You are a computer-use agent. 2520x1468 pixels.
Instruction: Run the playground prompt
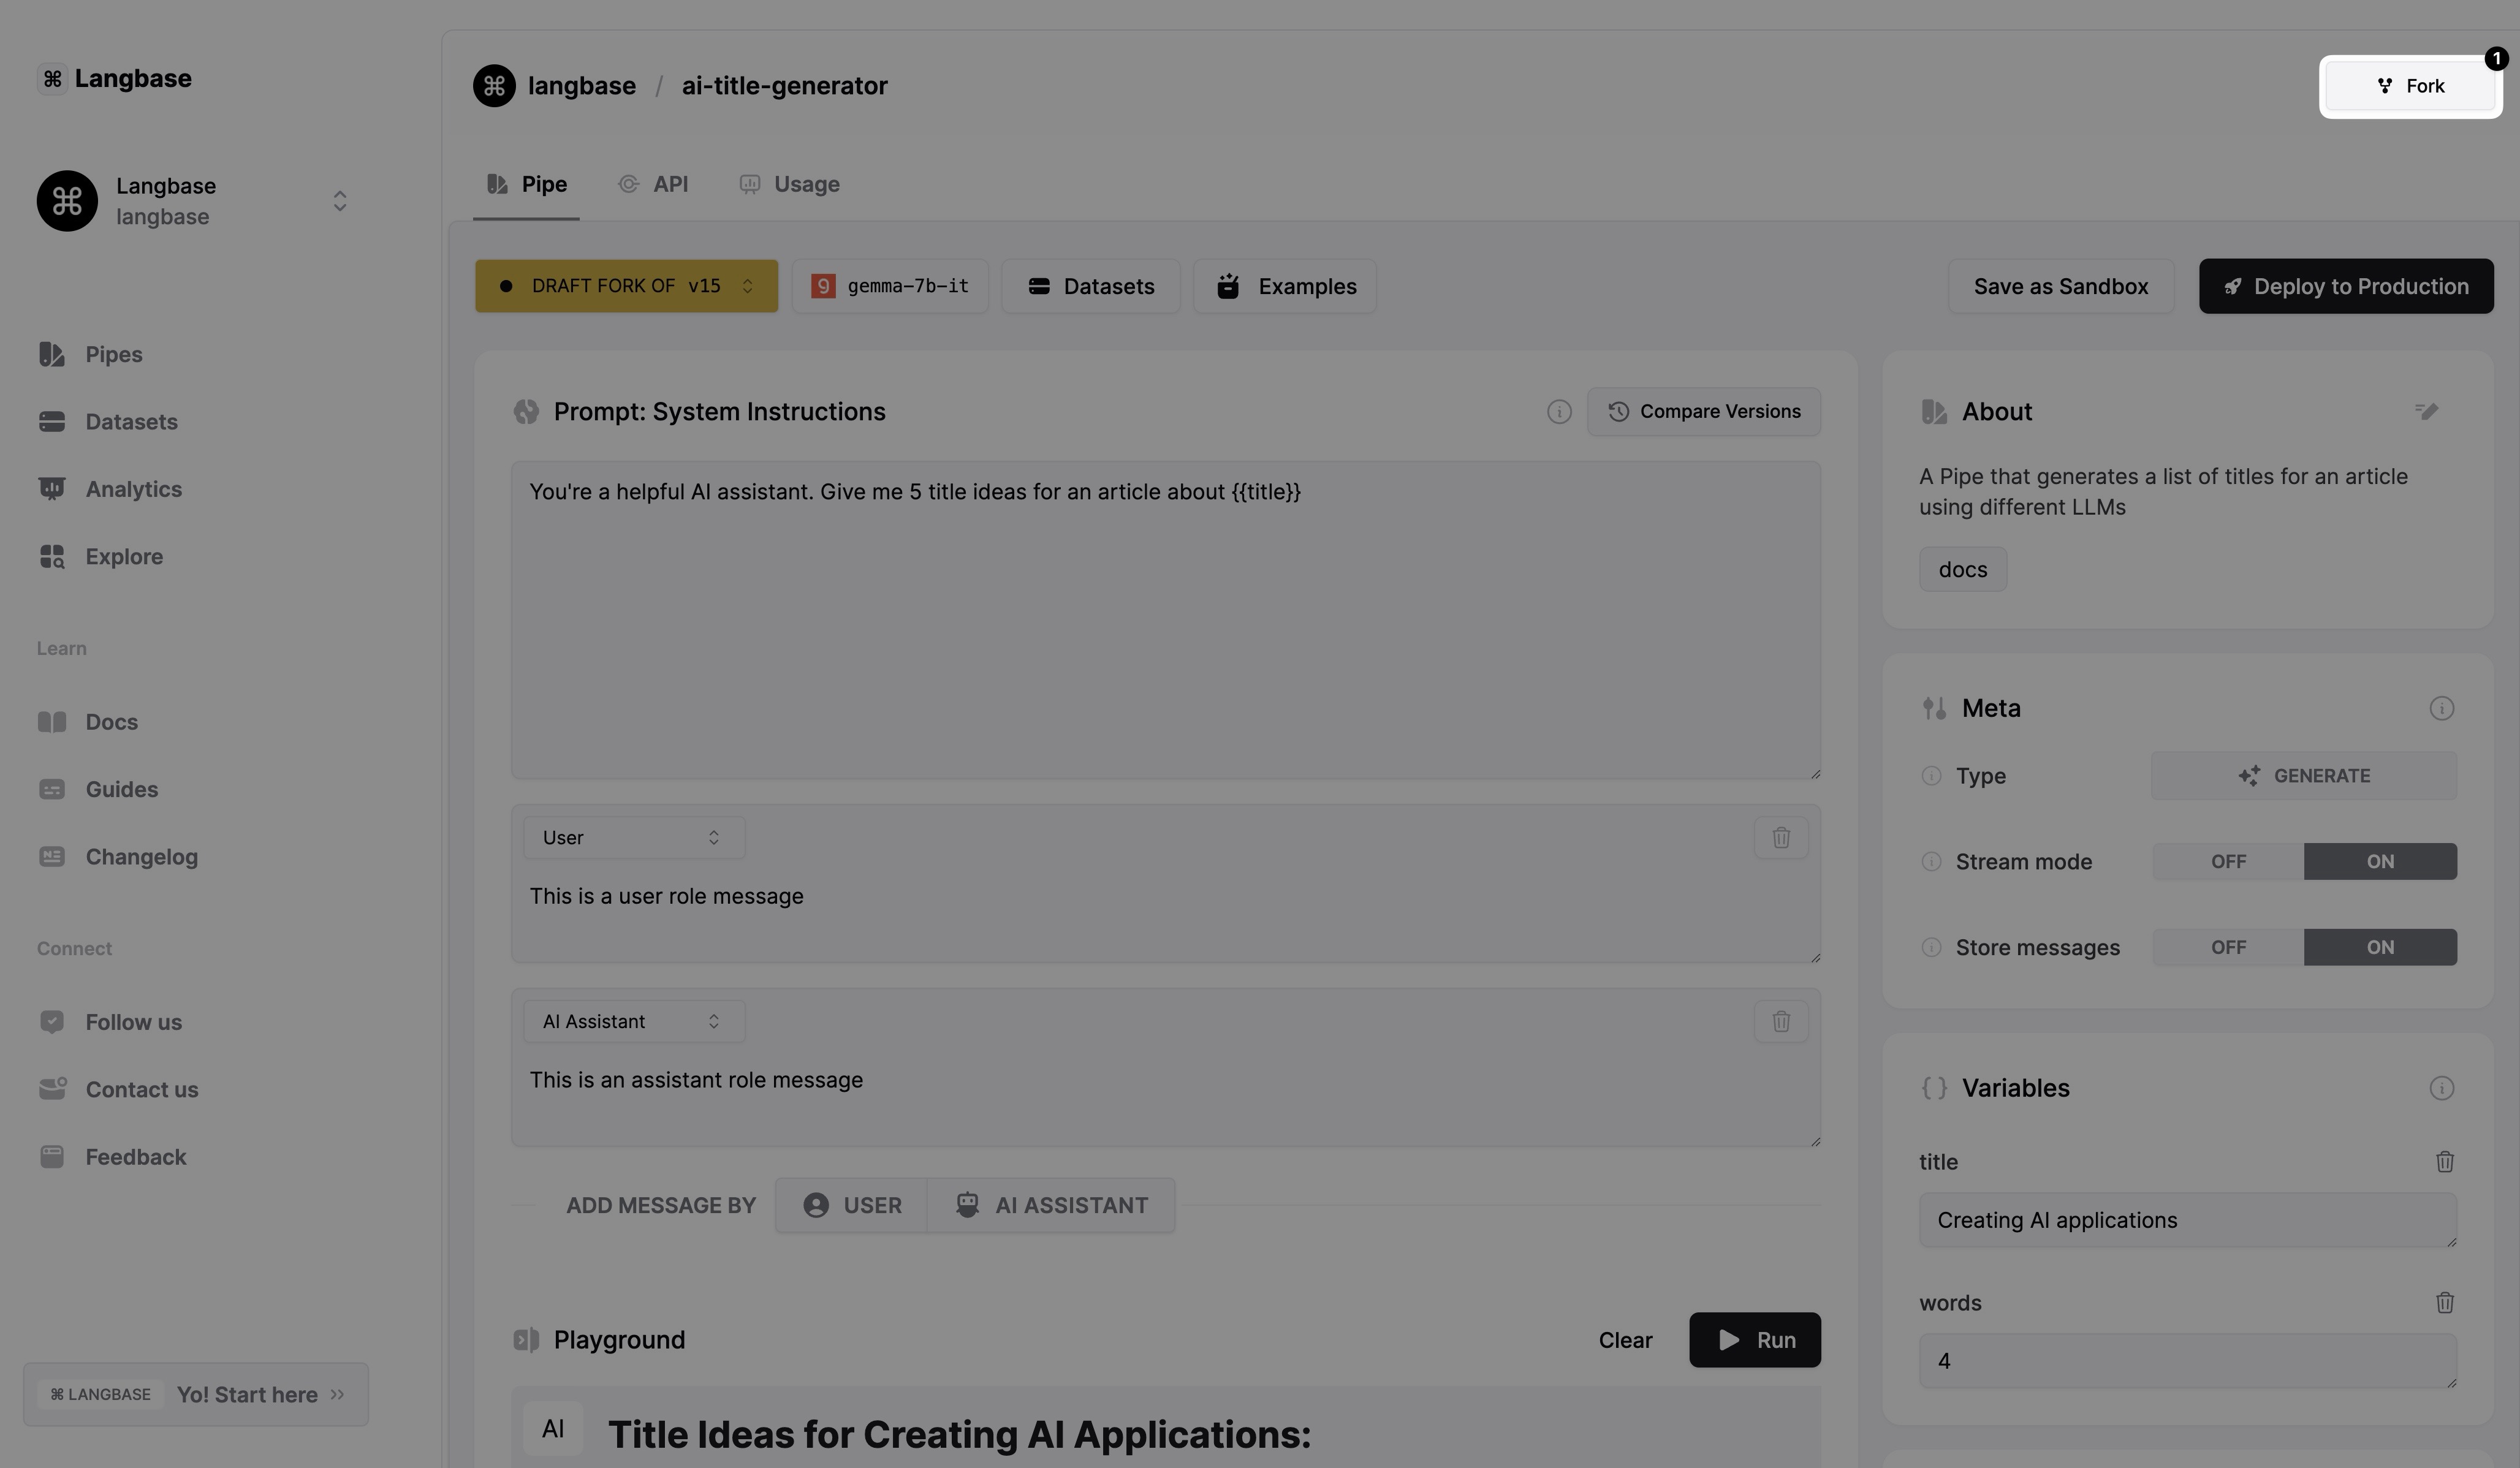1754,1340
